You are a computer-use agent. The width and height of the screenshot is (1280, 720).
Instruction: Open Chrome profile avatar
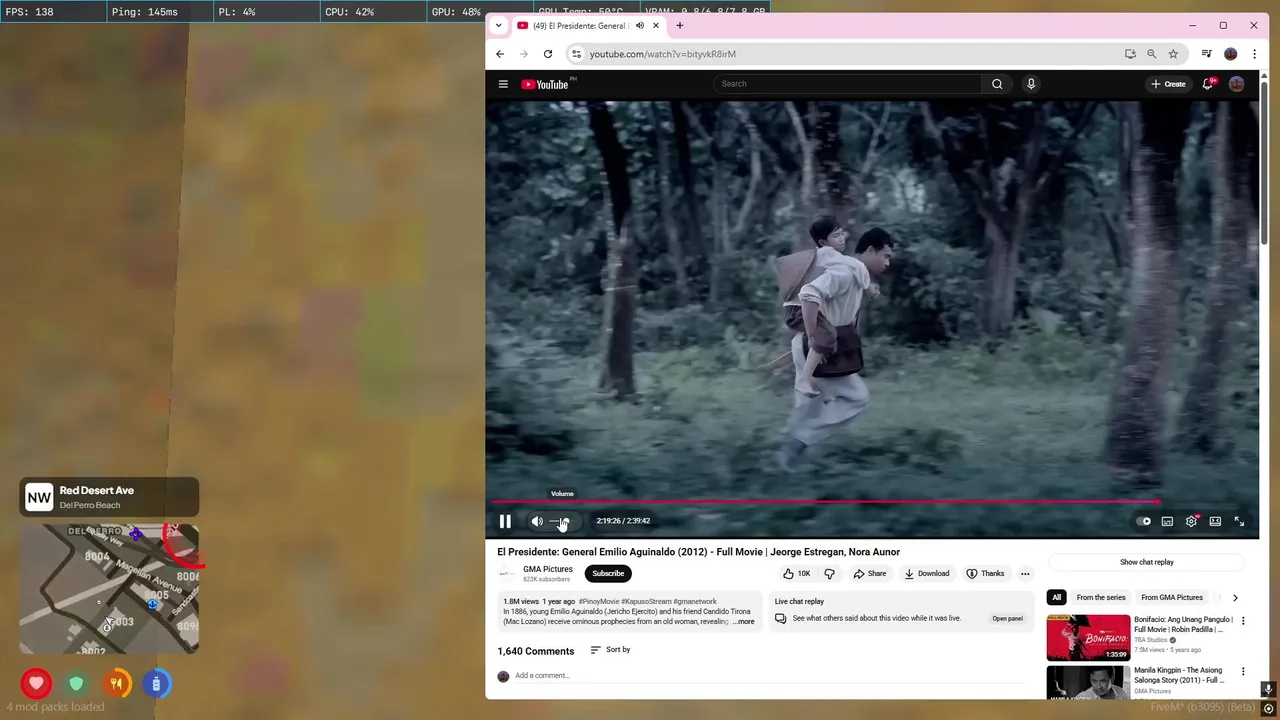(1231, 54)
